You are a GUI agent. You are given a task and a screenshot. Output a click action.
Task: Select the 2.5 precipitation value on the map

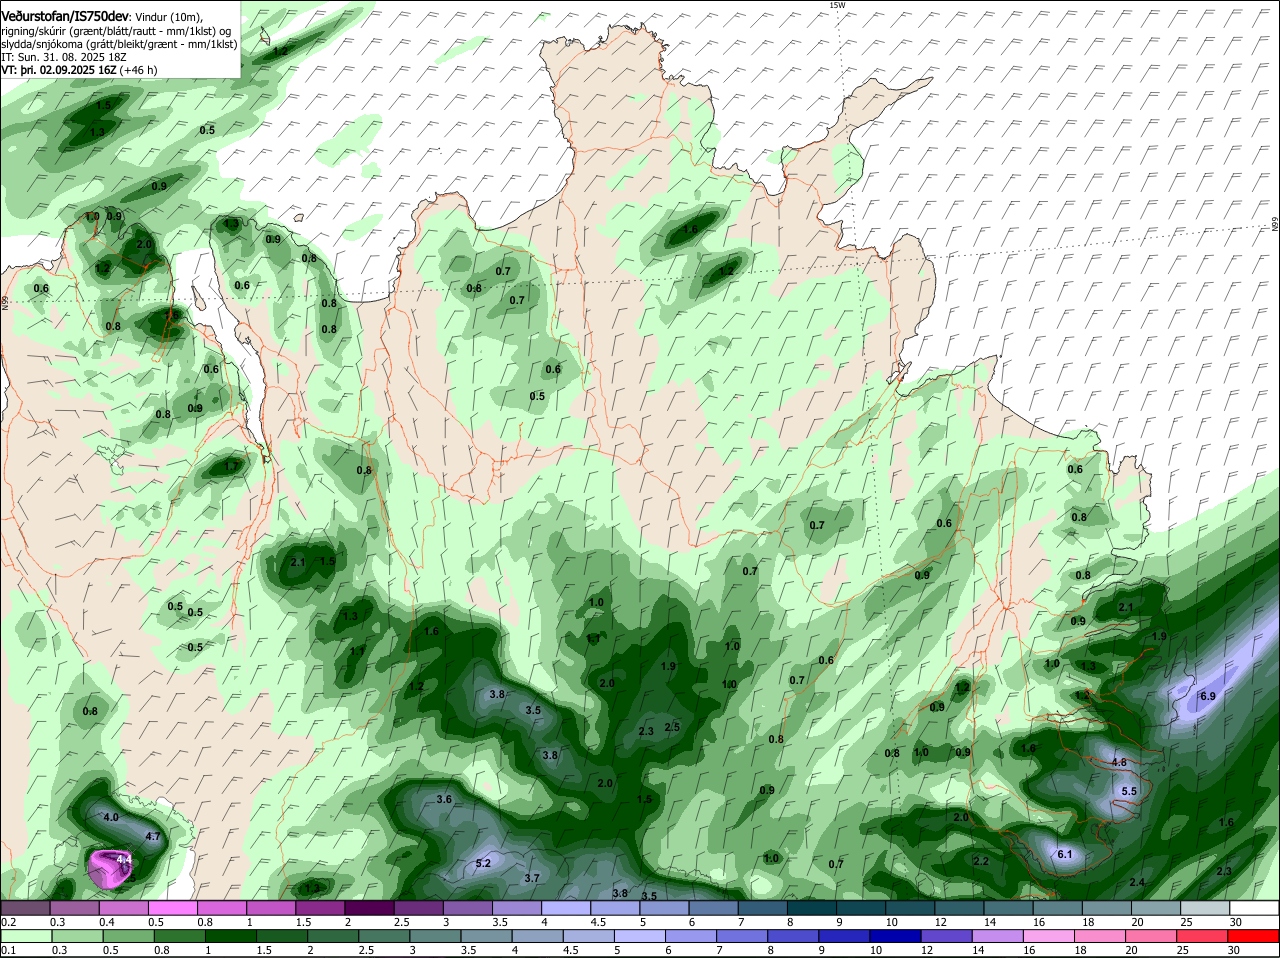pos(672,727)
